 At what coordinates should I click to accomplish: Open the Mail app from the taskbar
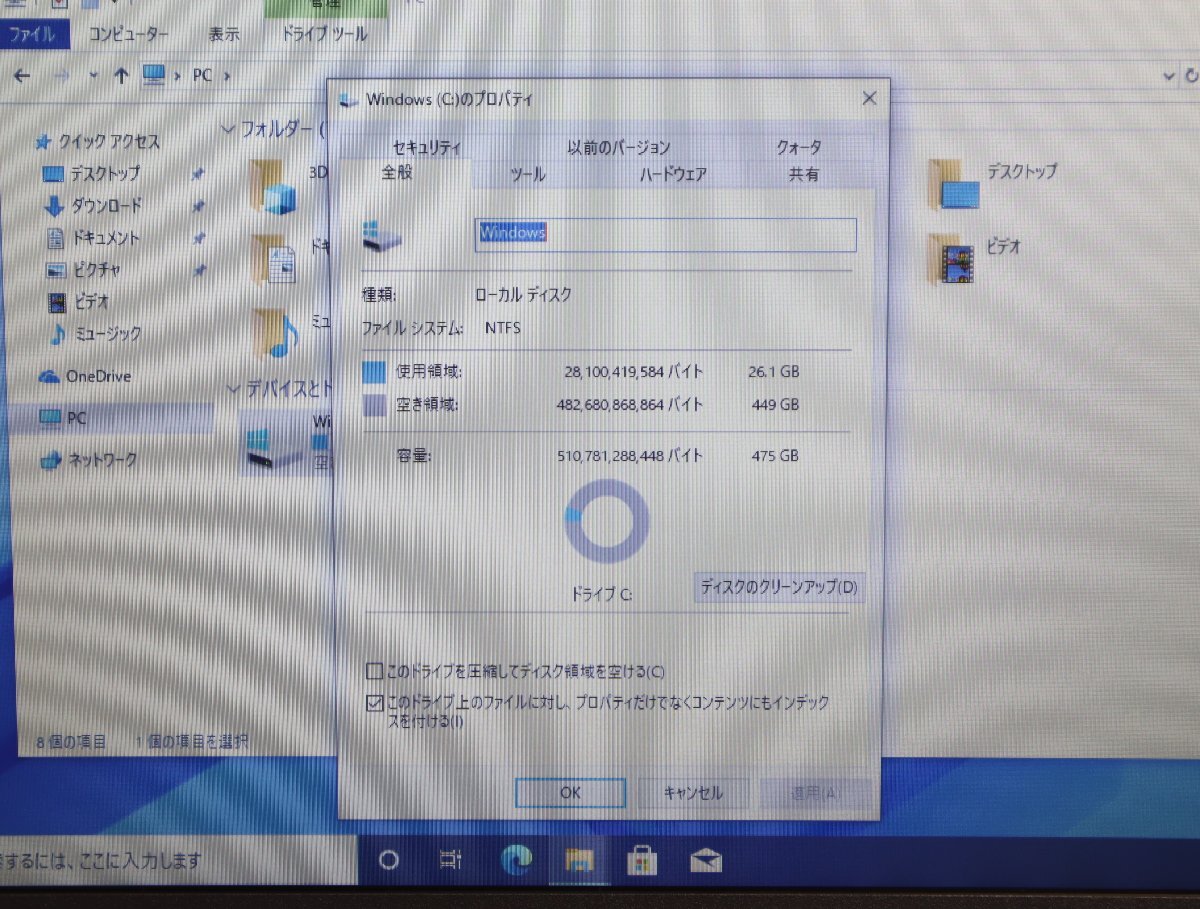coord(705,860)
